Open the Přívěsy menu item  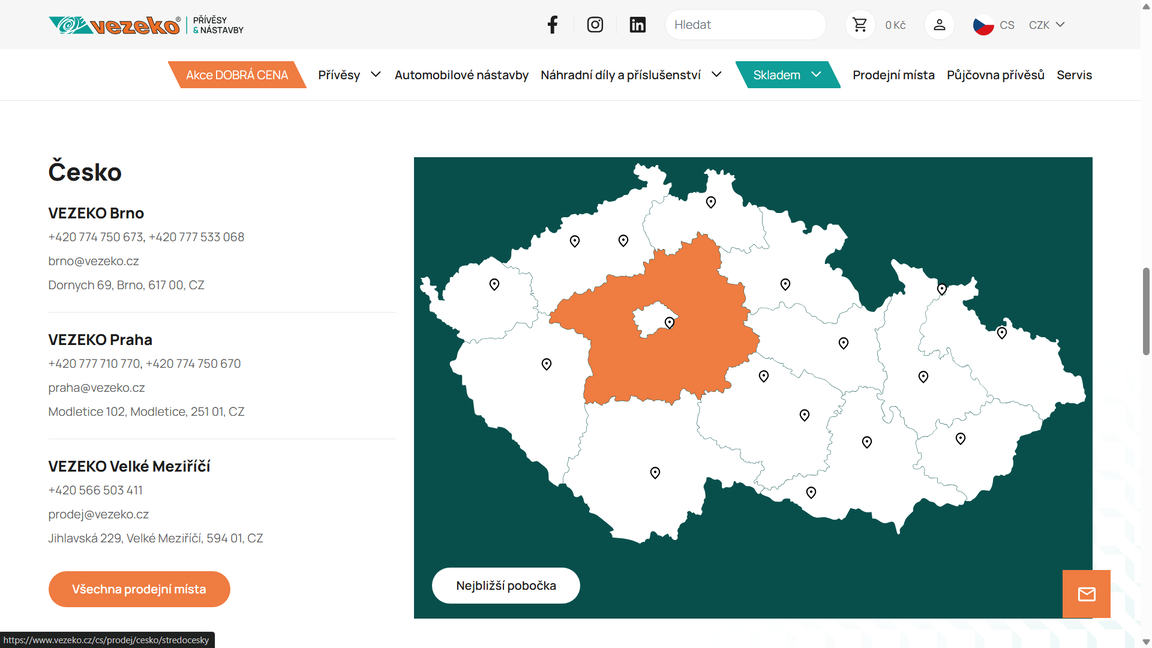pos(339,74)
